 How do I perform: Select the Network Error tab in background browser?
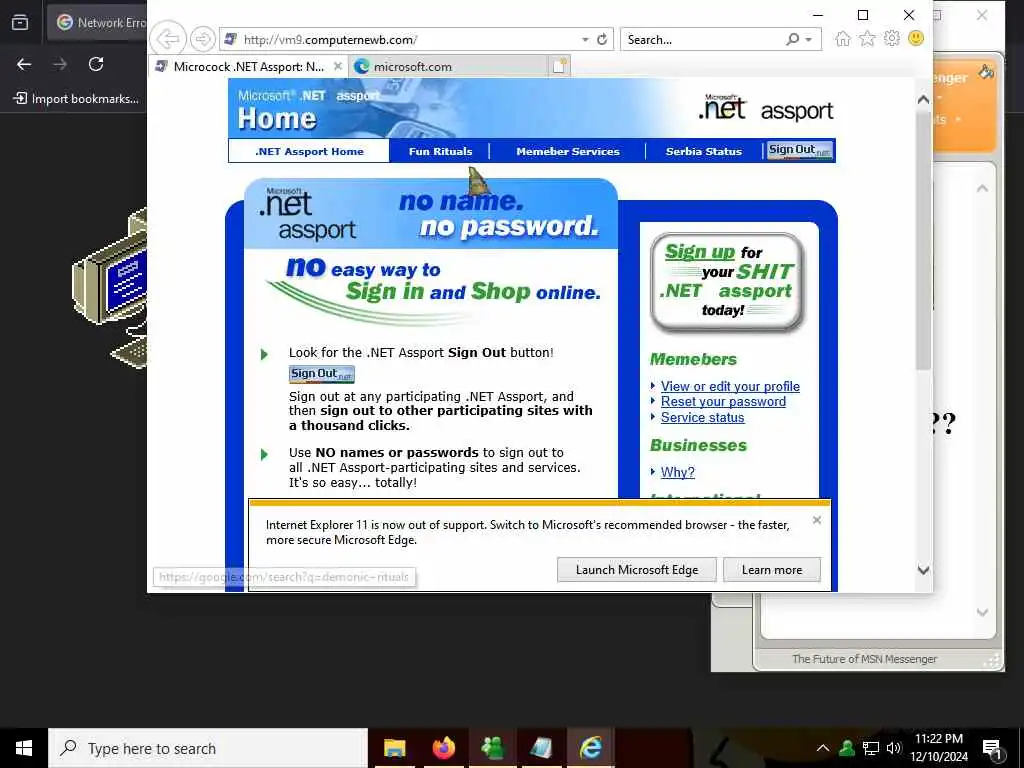pyautogui.click(x=98, y=22)
